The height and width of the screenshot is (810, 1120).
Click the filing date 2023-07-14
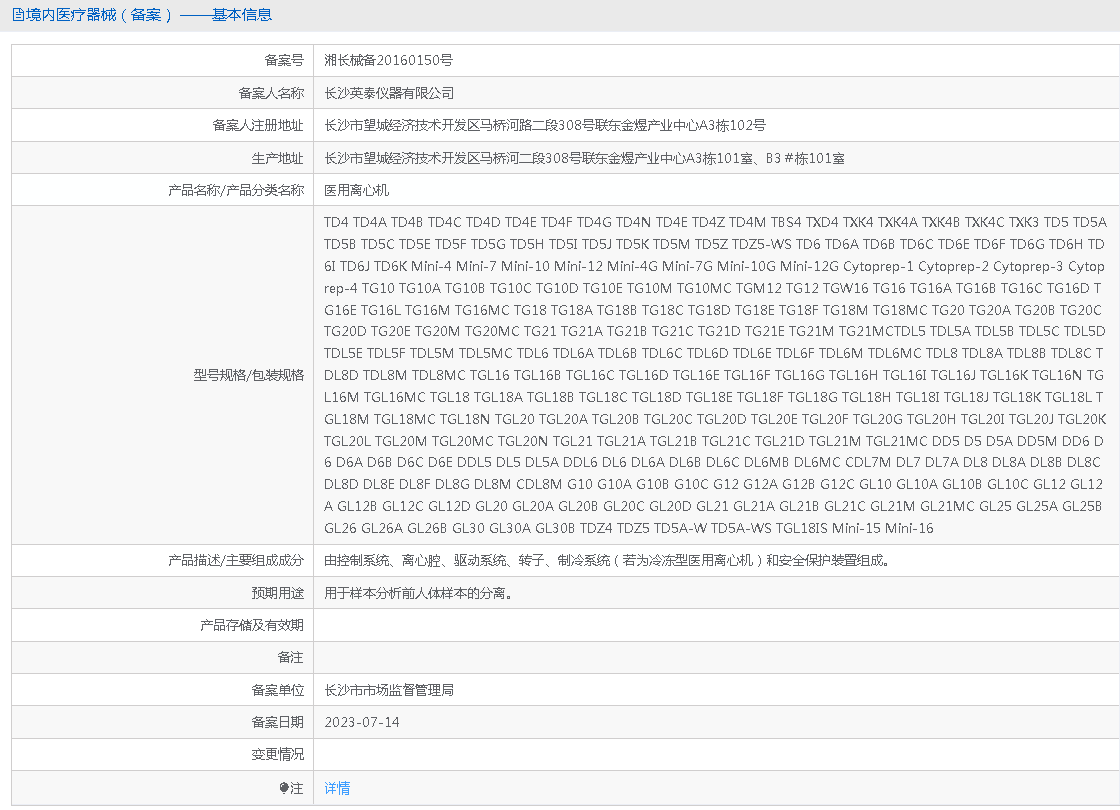point(362,722)
